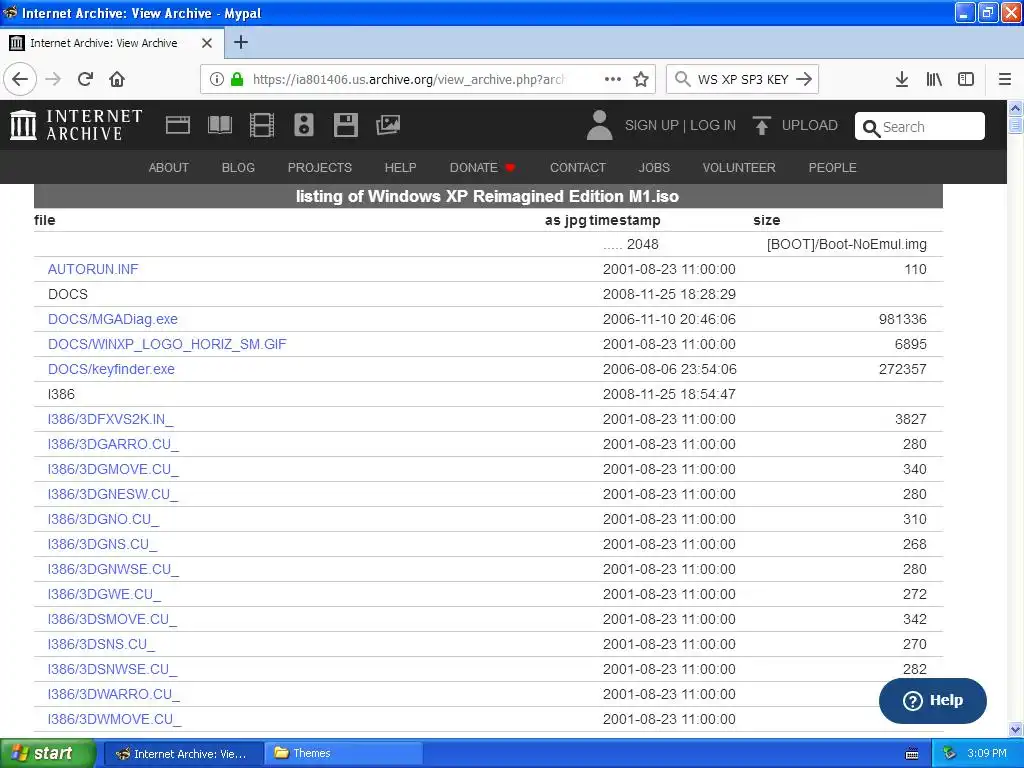Click the upload arrow icon
1024x768 pixels.
click(761, 125)
